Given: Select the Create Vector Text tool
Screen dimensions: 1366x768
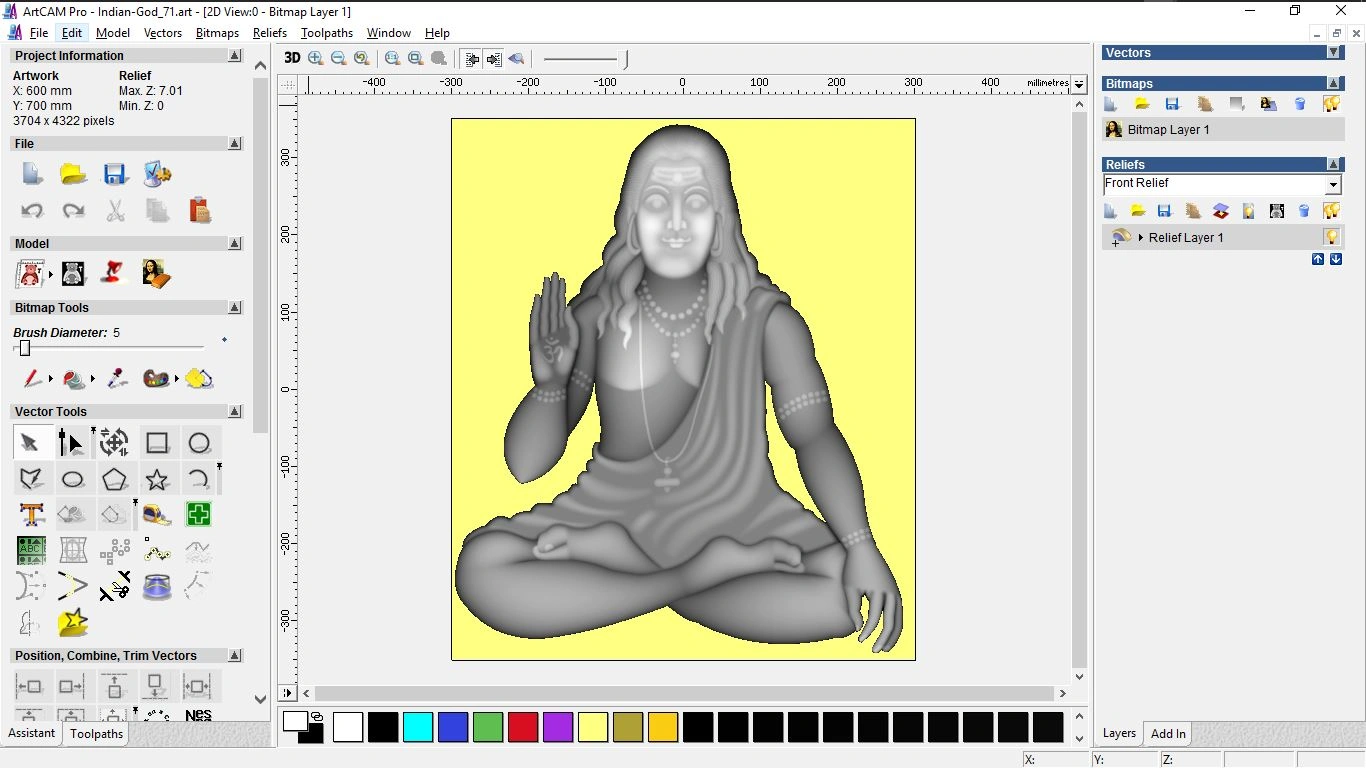Looking at the screenshot, I should pyautogui.click(x=31, y=514).
